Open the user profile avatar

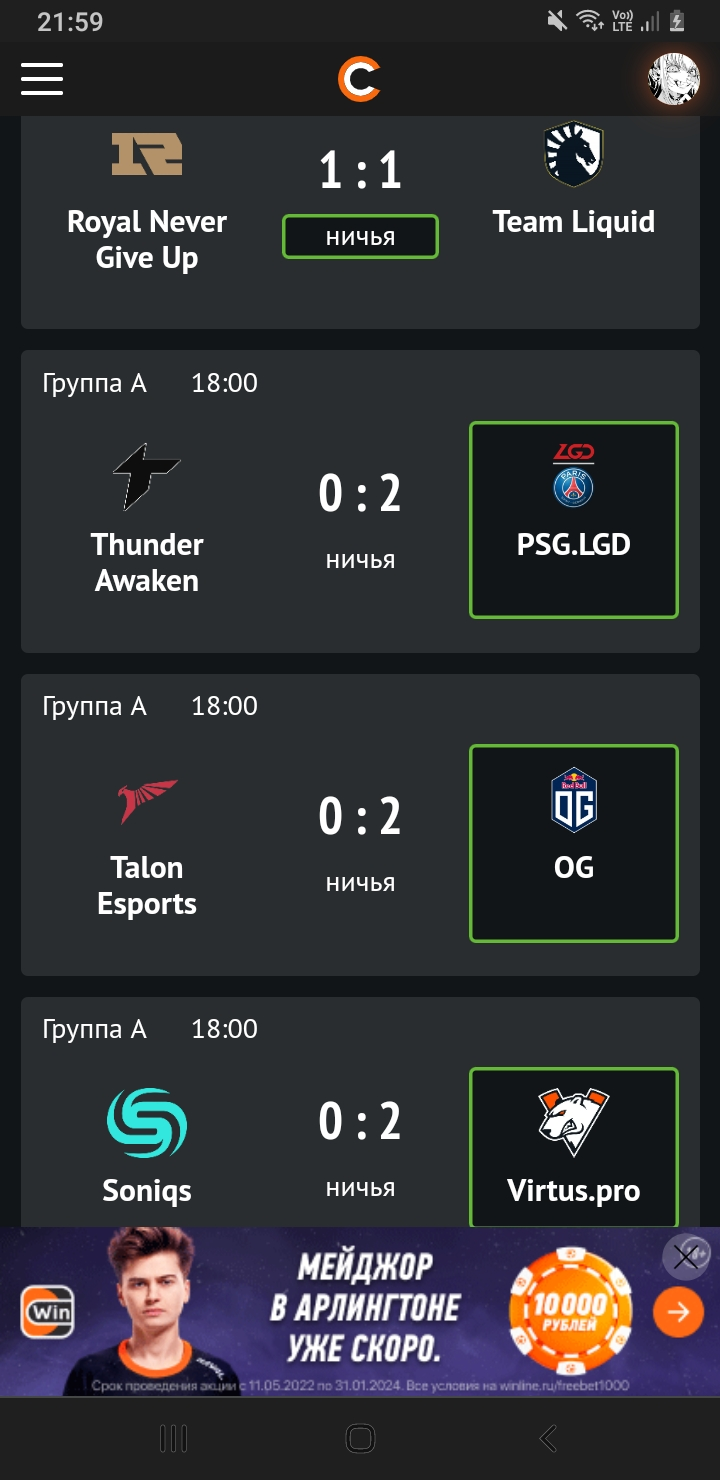pyautogui.click(x=674, y=79)
